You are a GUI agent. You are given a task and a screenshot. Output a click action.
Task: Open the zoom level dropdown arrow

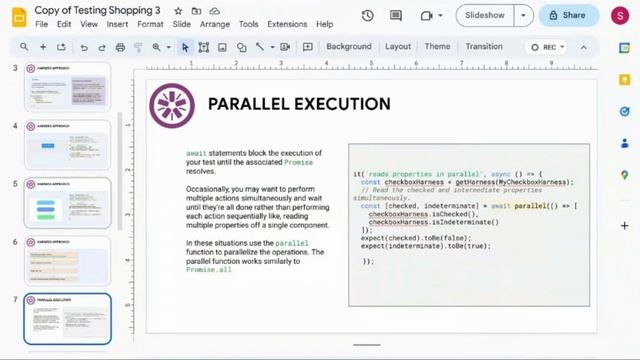(x=168, y=47)
